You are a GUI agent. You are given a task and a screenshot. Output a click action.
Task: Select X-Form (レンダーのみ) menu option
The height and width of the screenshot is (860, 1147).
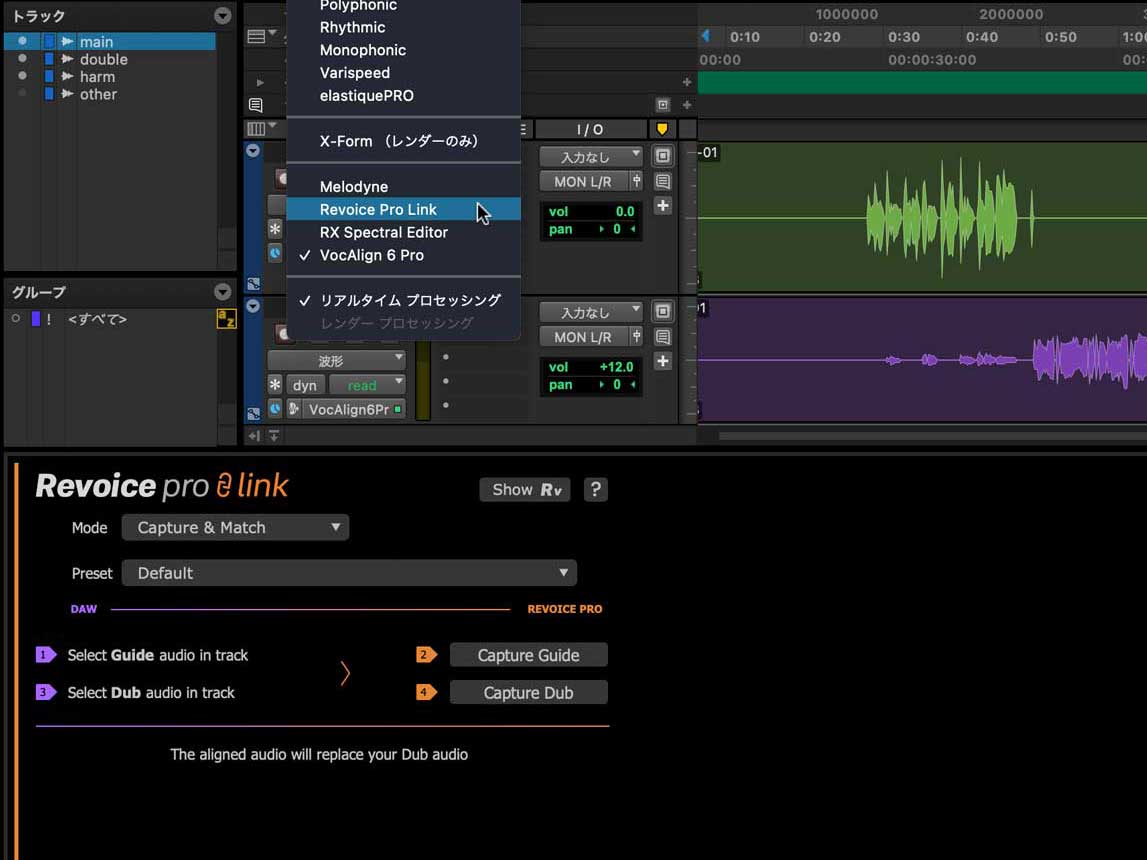click(x=403, y=141)
